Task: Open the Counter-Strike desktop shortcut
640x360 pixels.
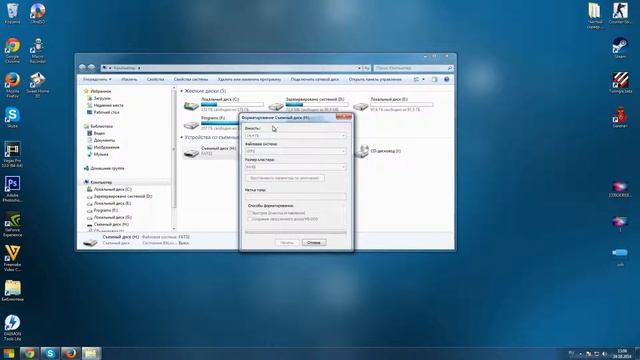Action: pyautogui.click(x=620, y=13)
